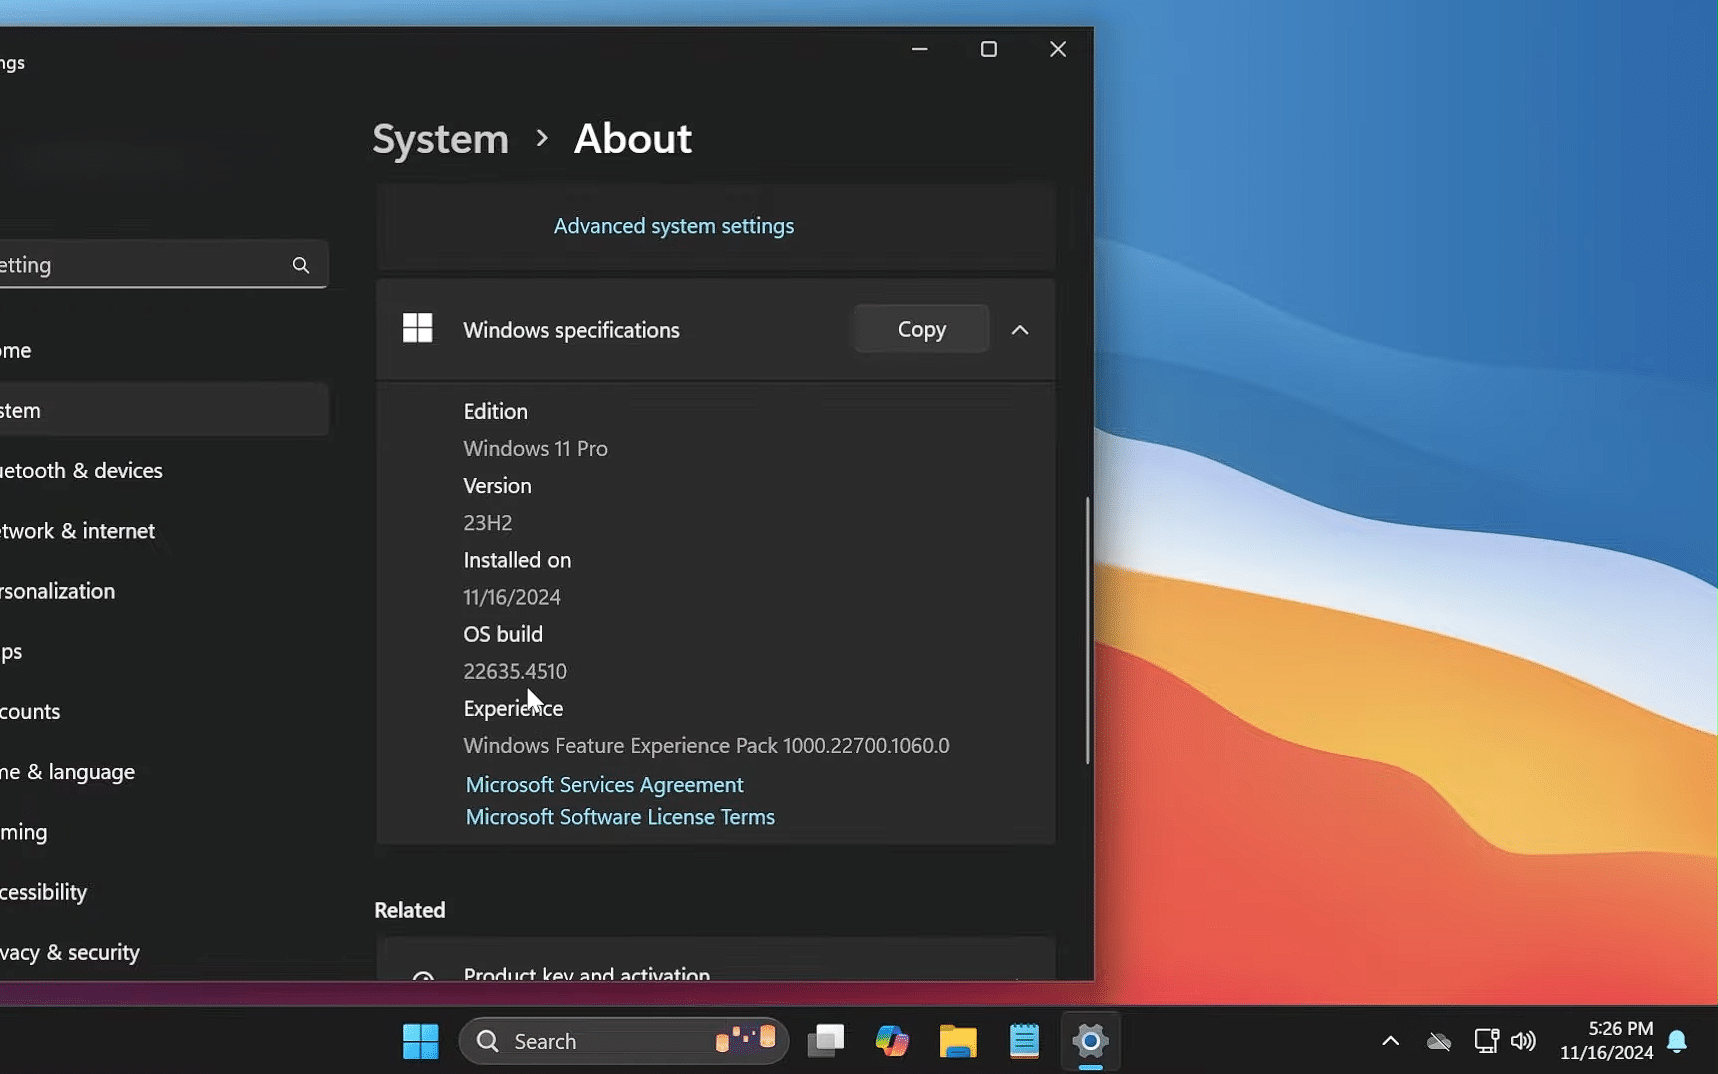Click the Settings gear taskbar icon
The height and width of the screenshot is (1074, 1718).
pos(1090,1041)
